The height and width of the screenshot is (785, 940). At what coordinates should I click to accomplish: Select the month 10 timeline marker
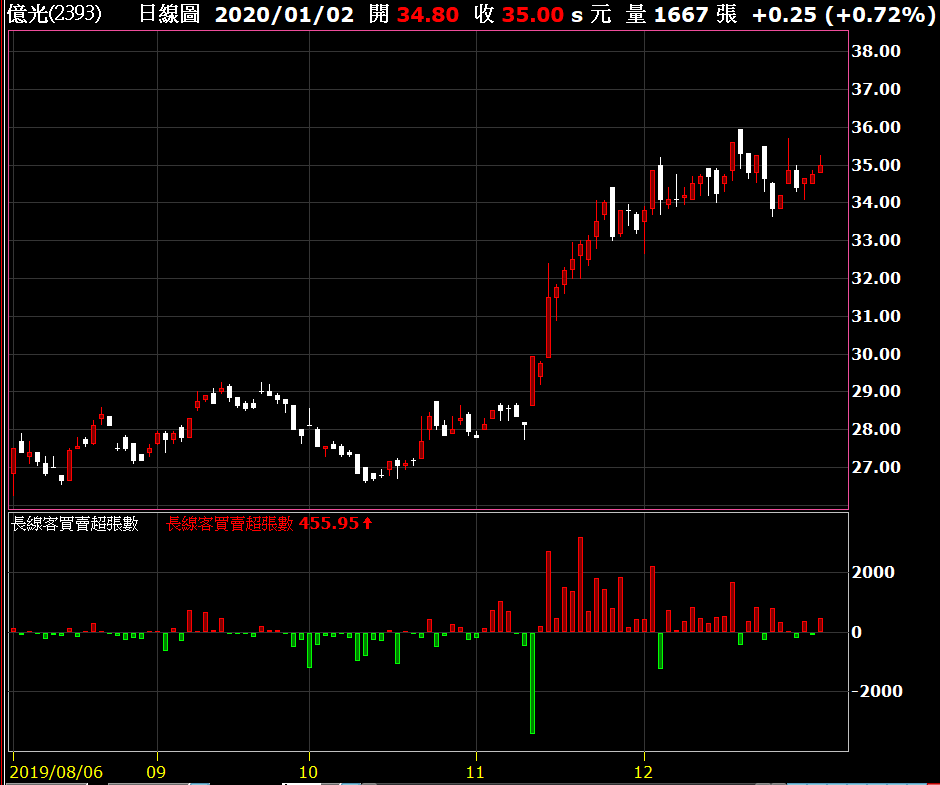point(308,772)
